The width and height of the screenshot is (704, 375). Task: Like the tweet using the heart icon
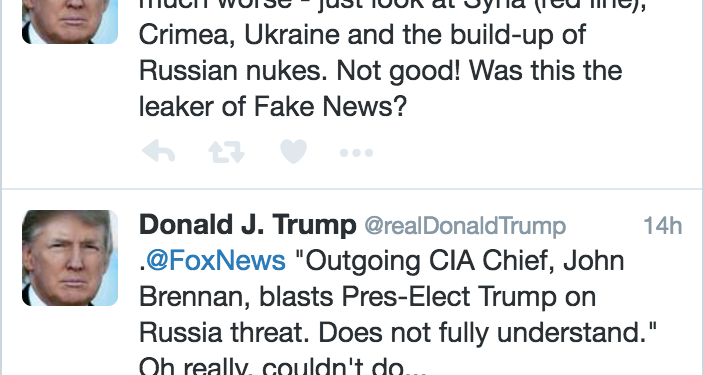[294, 151]
